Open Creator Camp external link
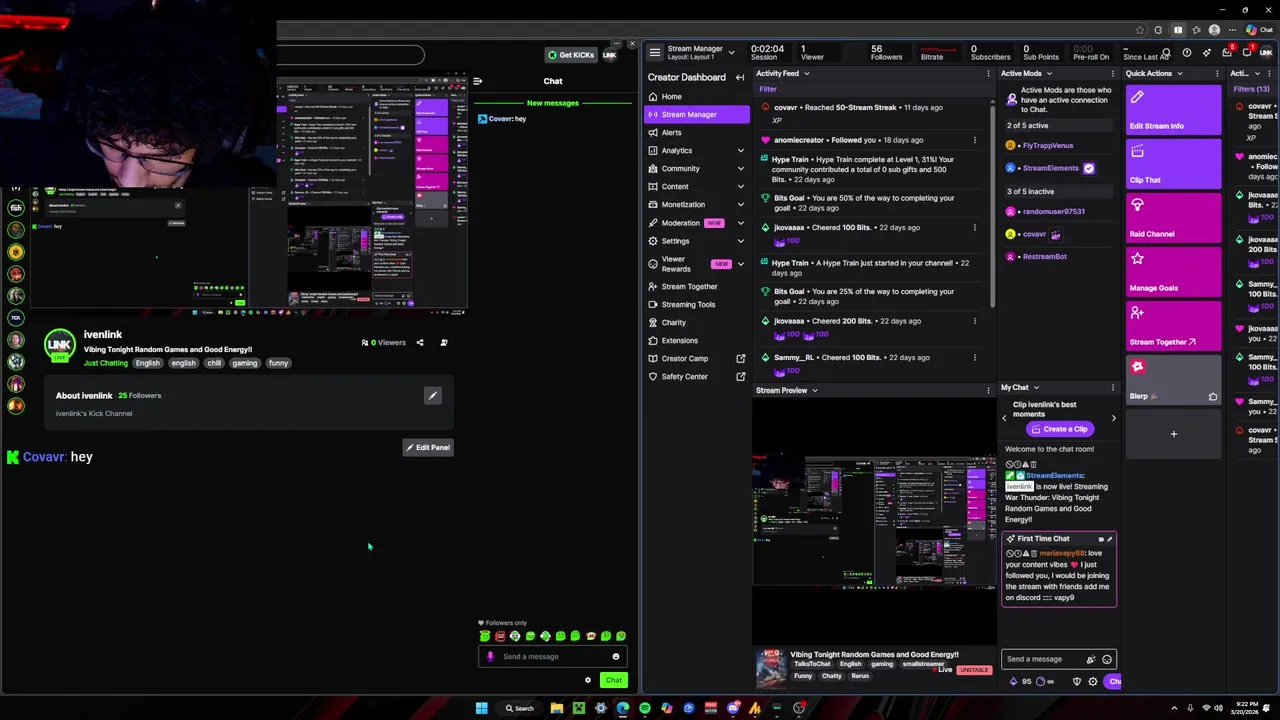This screenshot has height=720, width=1280. pyautogui.click(x=696, y=358)
